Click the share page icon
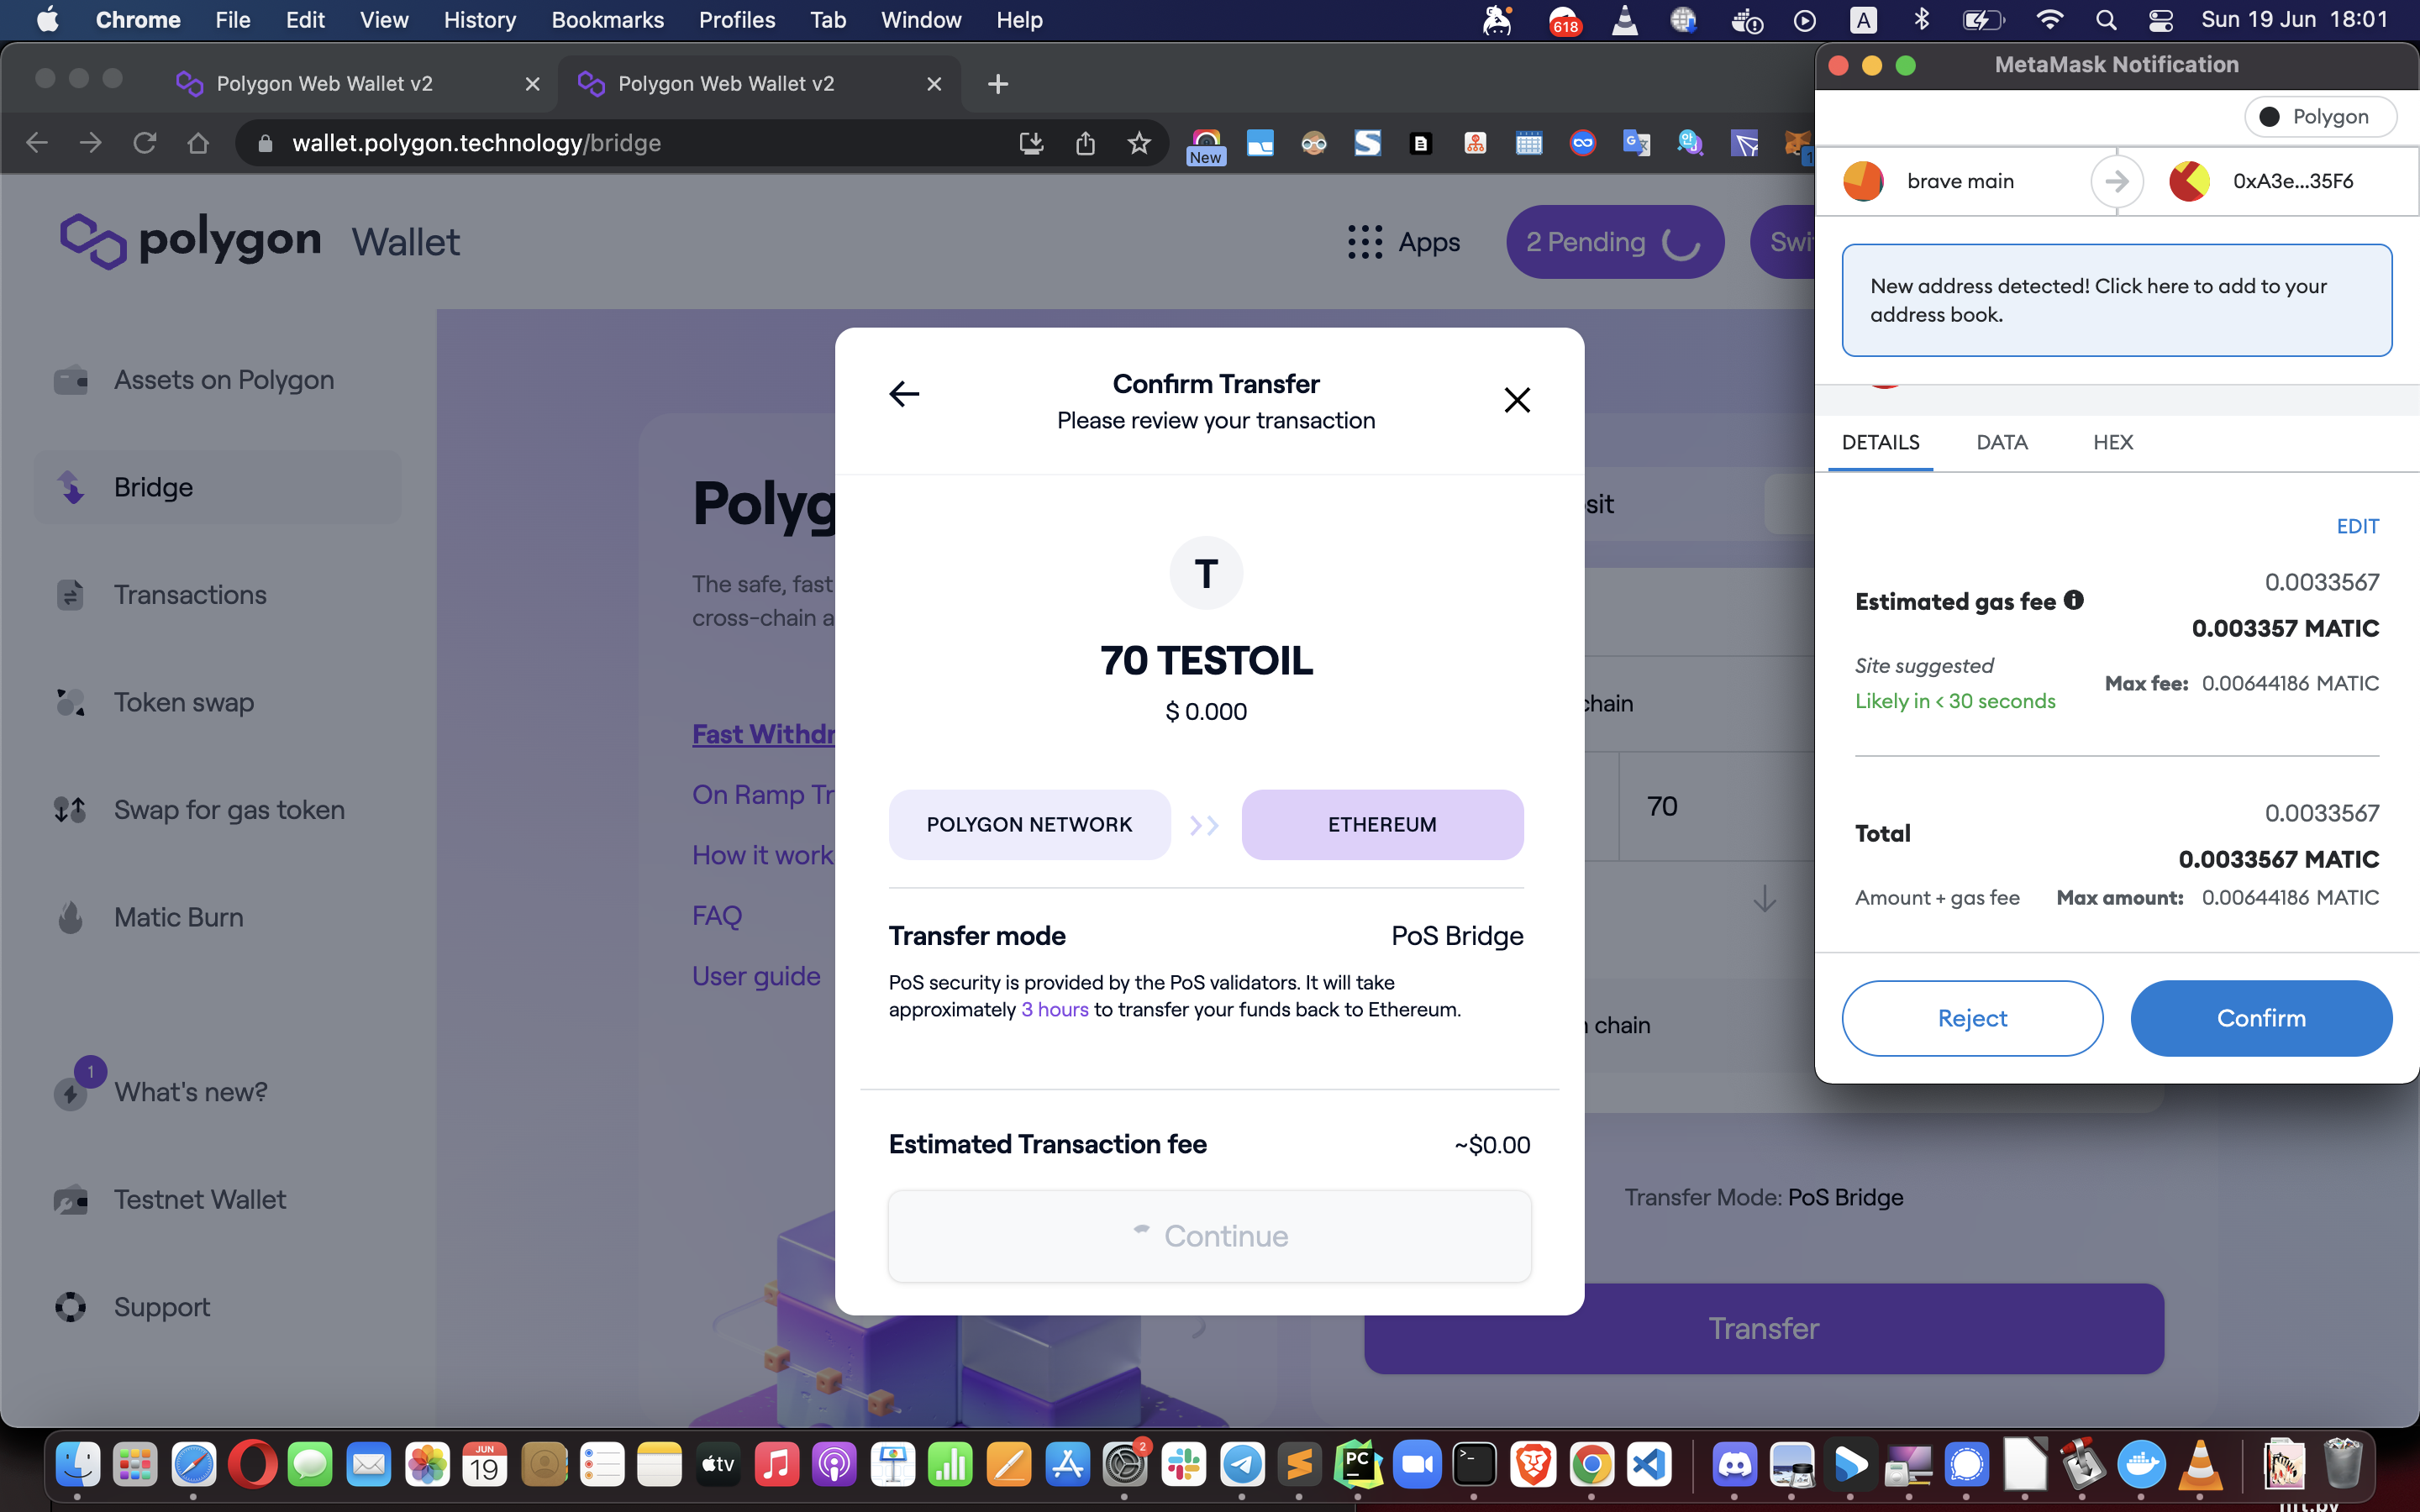This screenshot has height=1512, width=2420. [x=1085, y=143]
